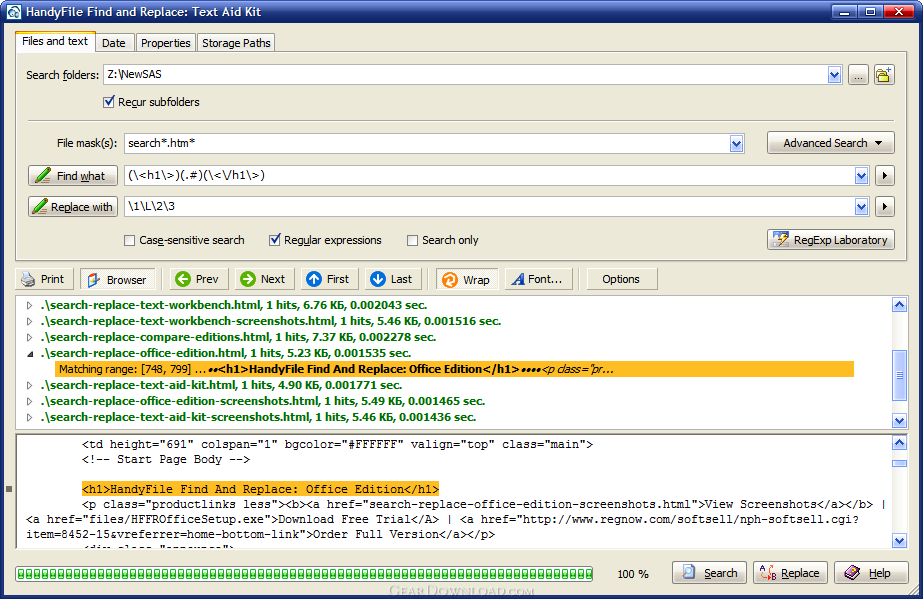Click the preview pane scrollbar thumb
Image resolution: width=923 pixels, height=599 pixels.
(x=899, y=464)
